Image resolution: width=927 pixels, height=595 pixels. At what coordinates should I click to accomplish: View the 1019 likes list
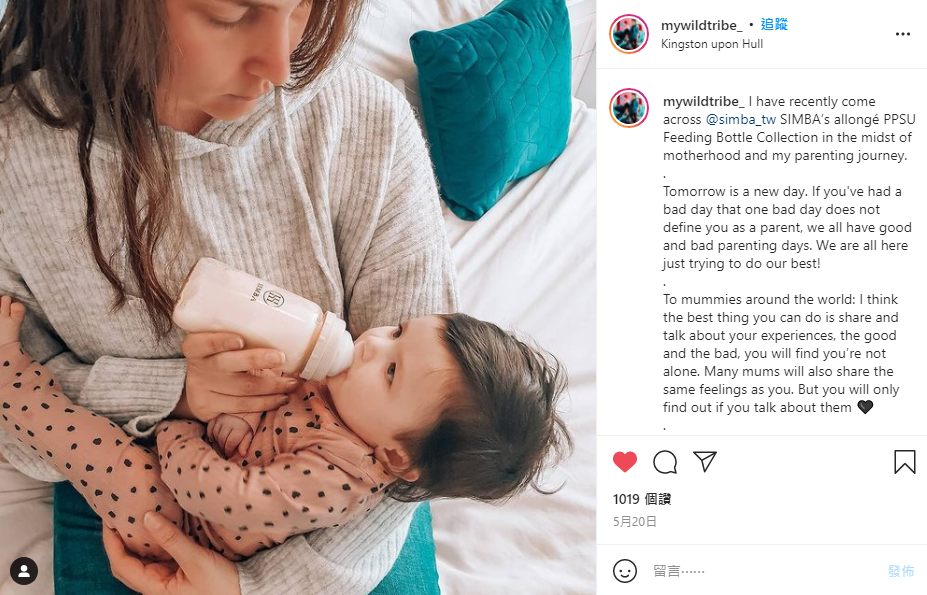[642, 499]
